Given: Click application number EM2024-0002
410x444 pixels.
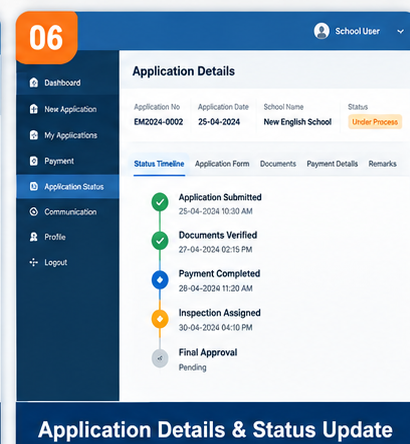Looking at the screenshot, I should (158, 122).
